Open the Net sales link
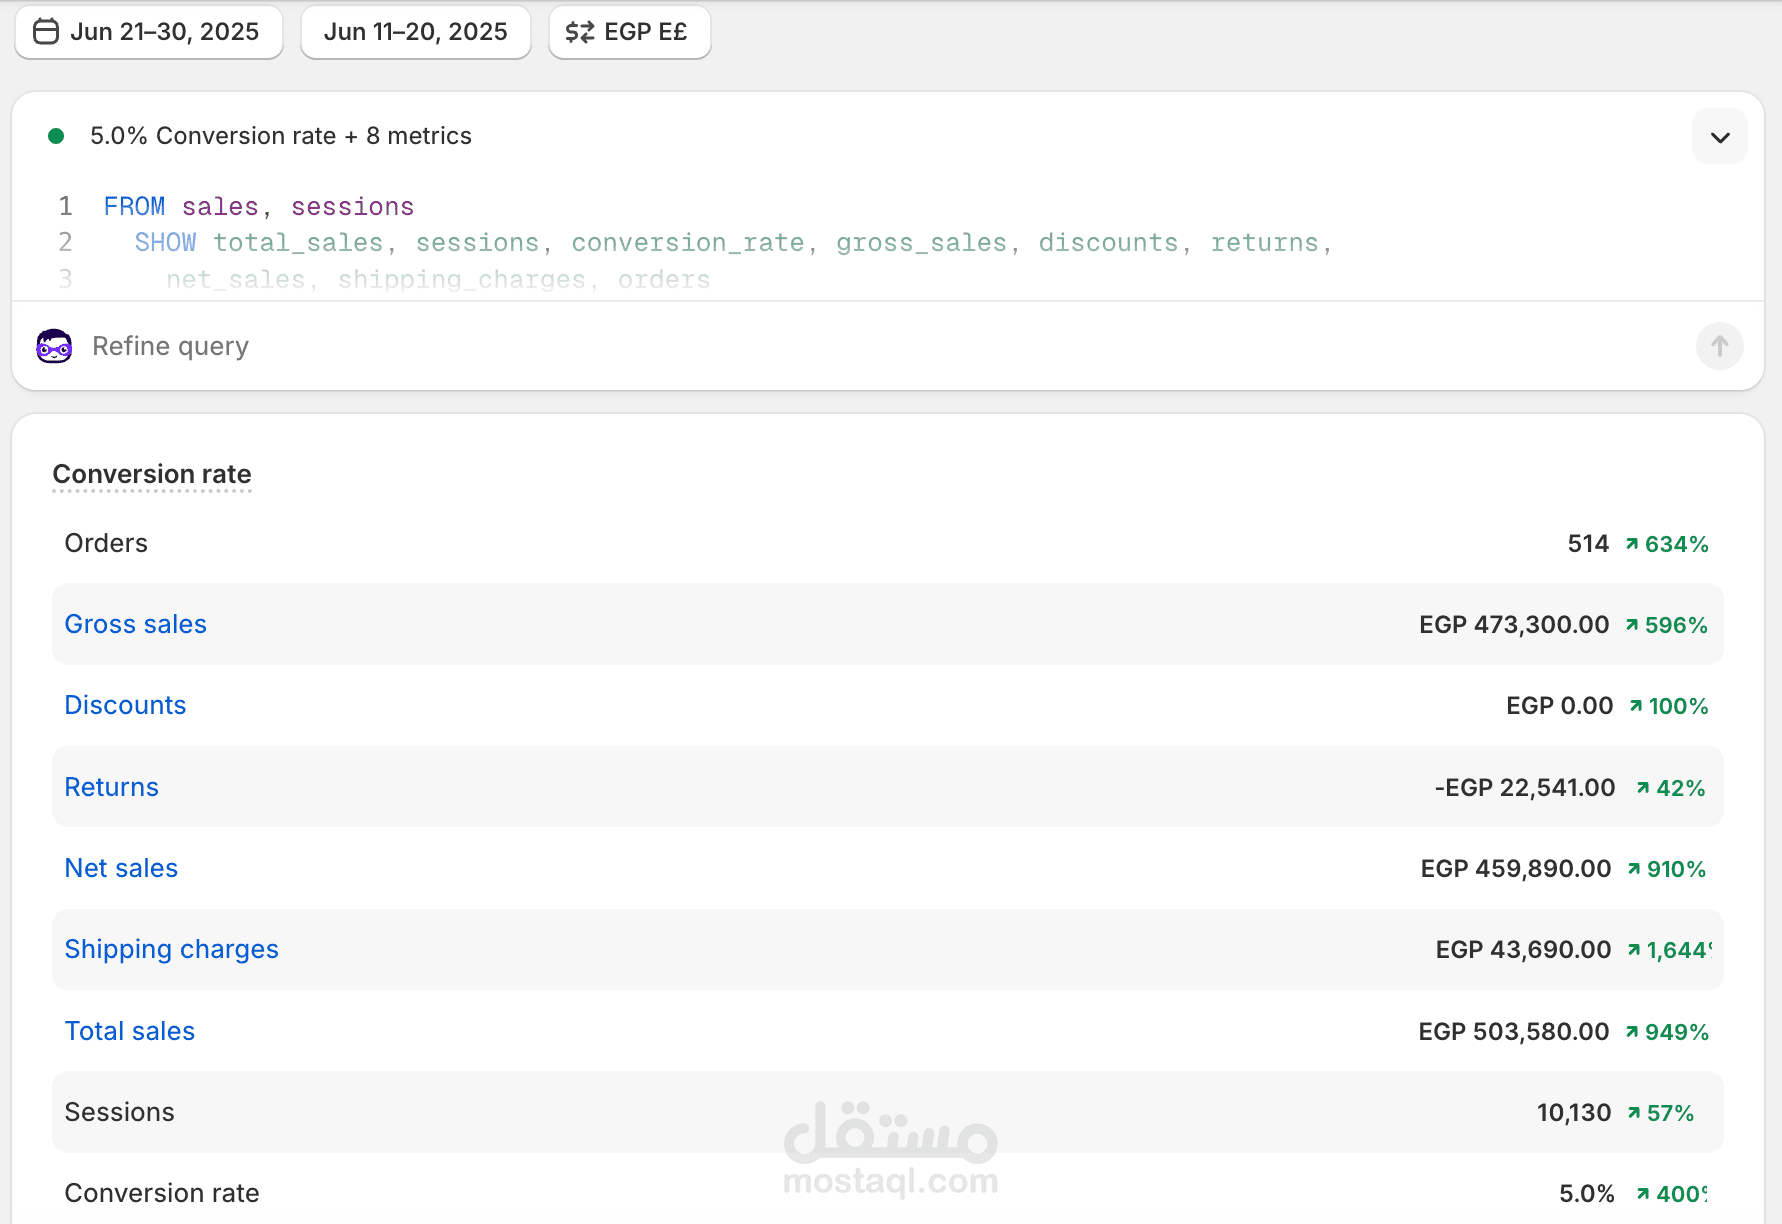This screenshot has width=1782, height=1224. [122, 868]
